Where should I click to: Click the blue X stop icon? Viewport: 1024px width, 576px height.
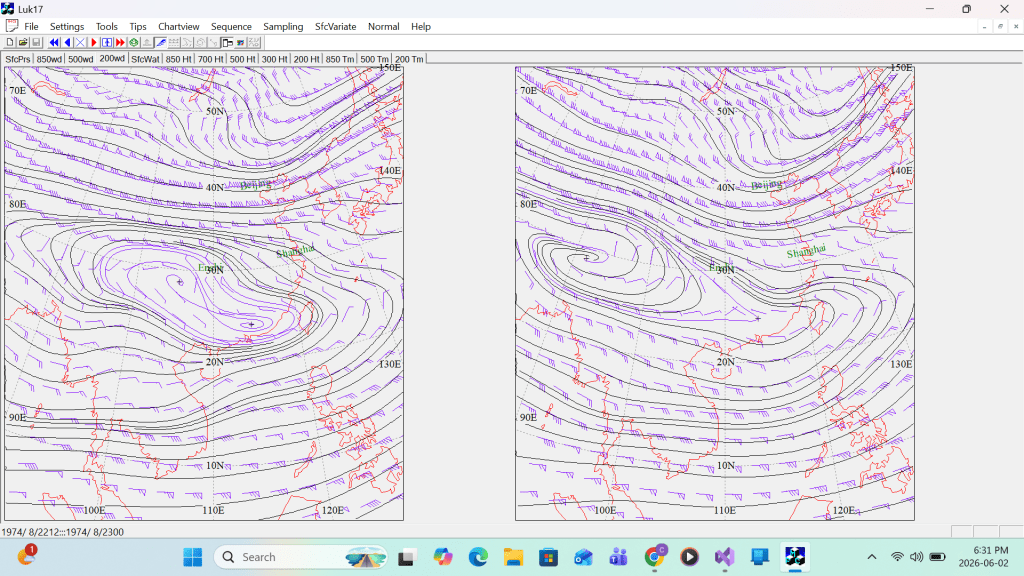tap(80, 42)
